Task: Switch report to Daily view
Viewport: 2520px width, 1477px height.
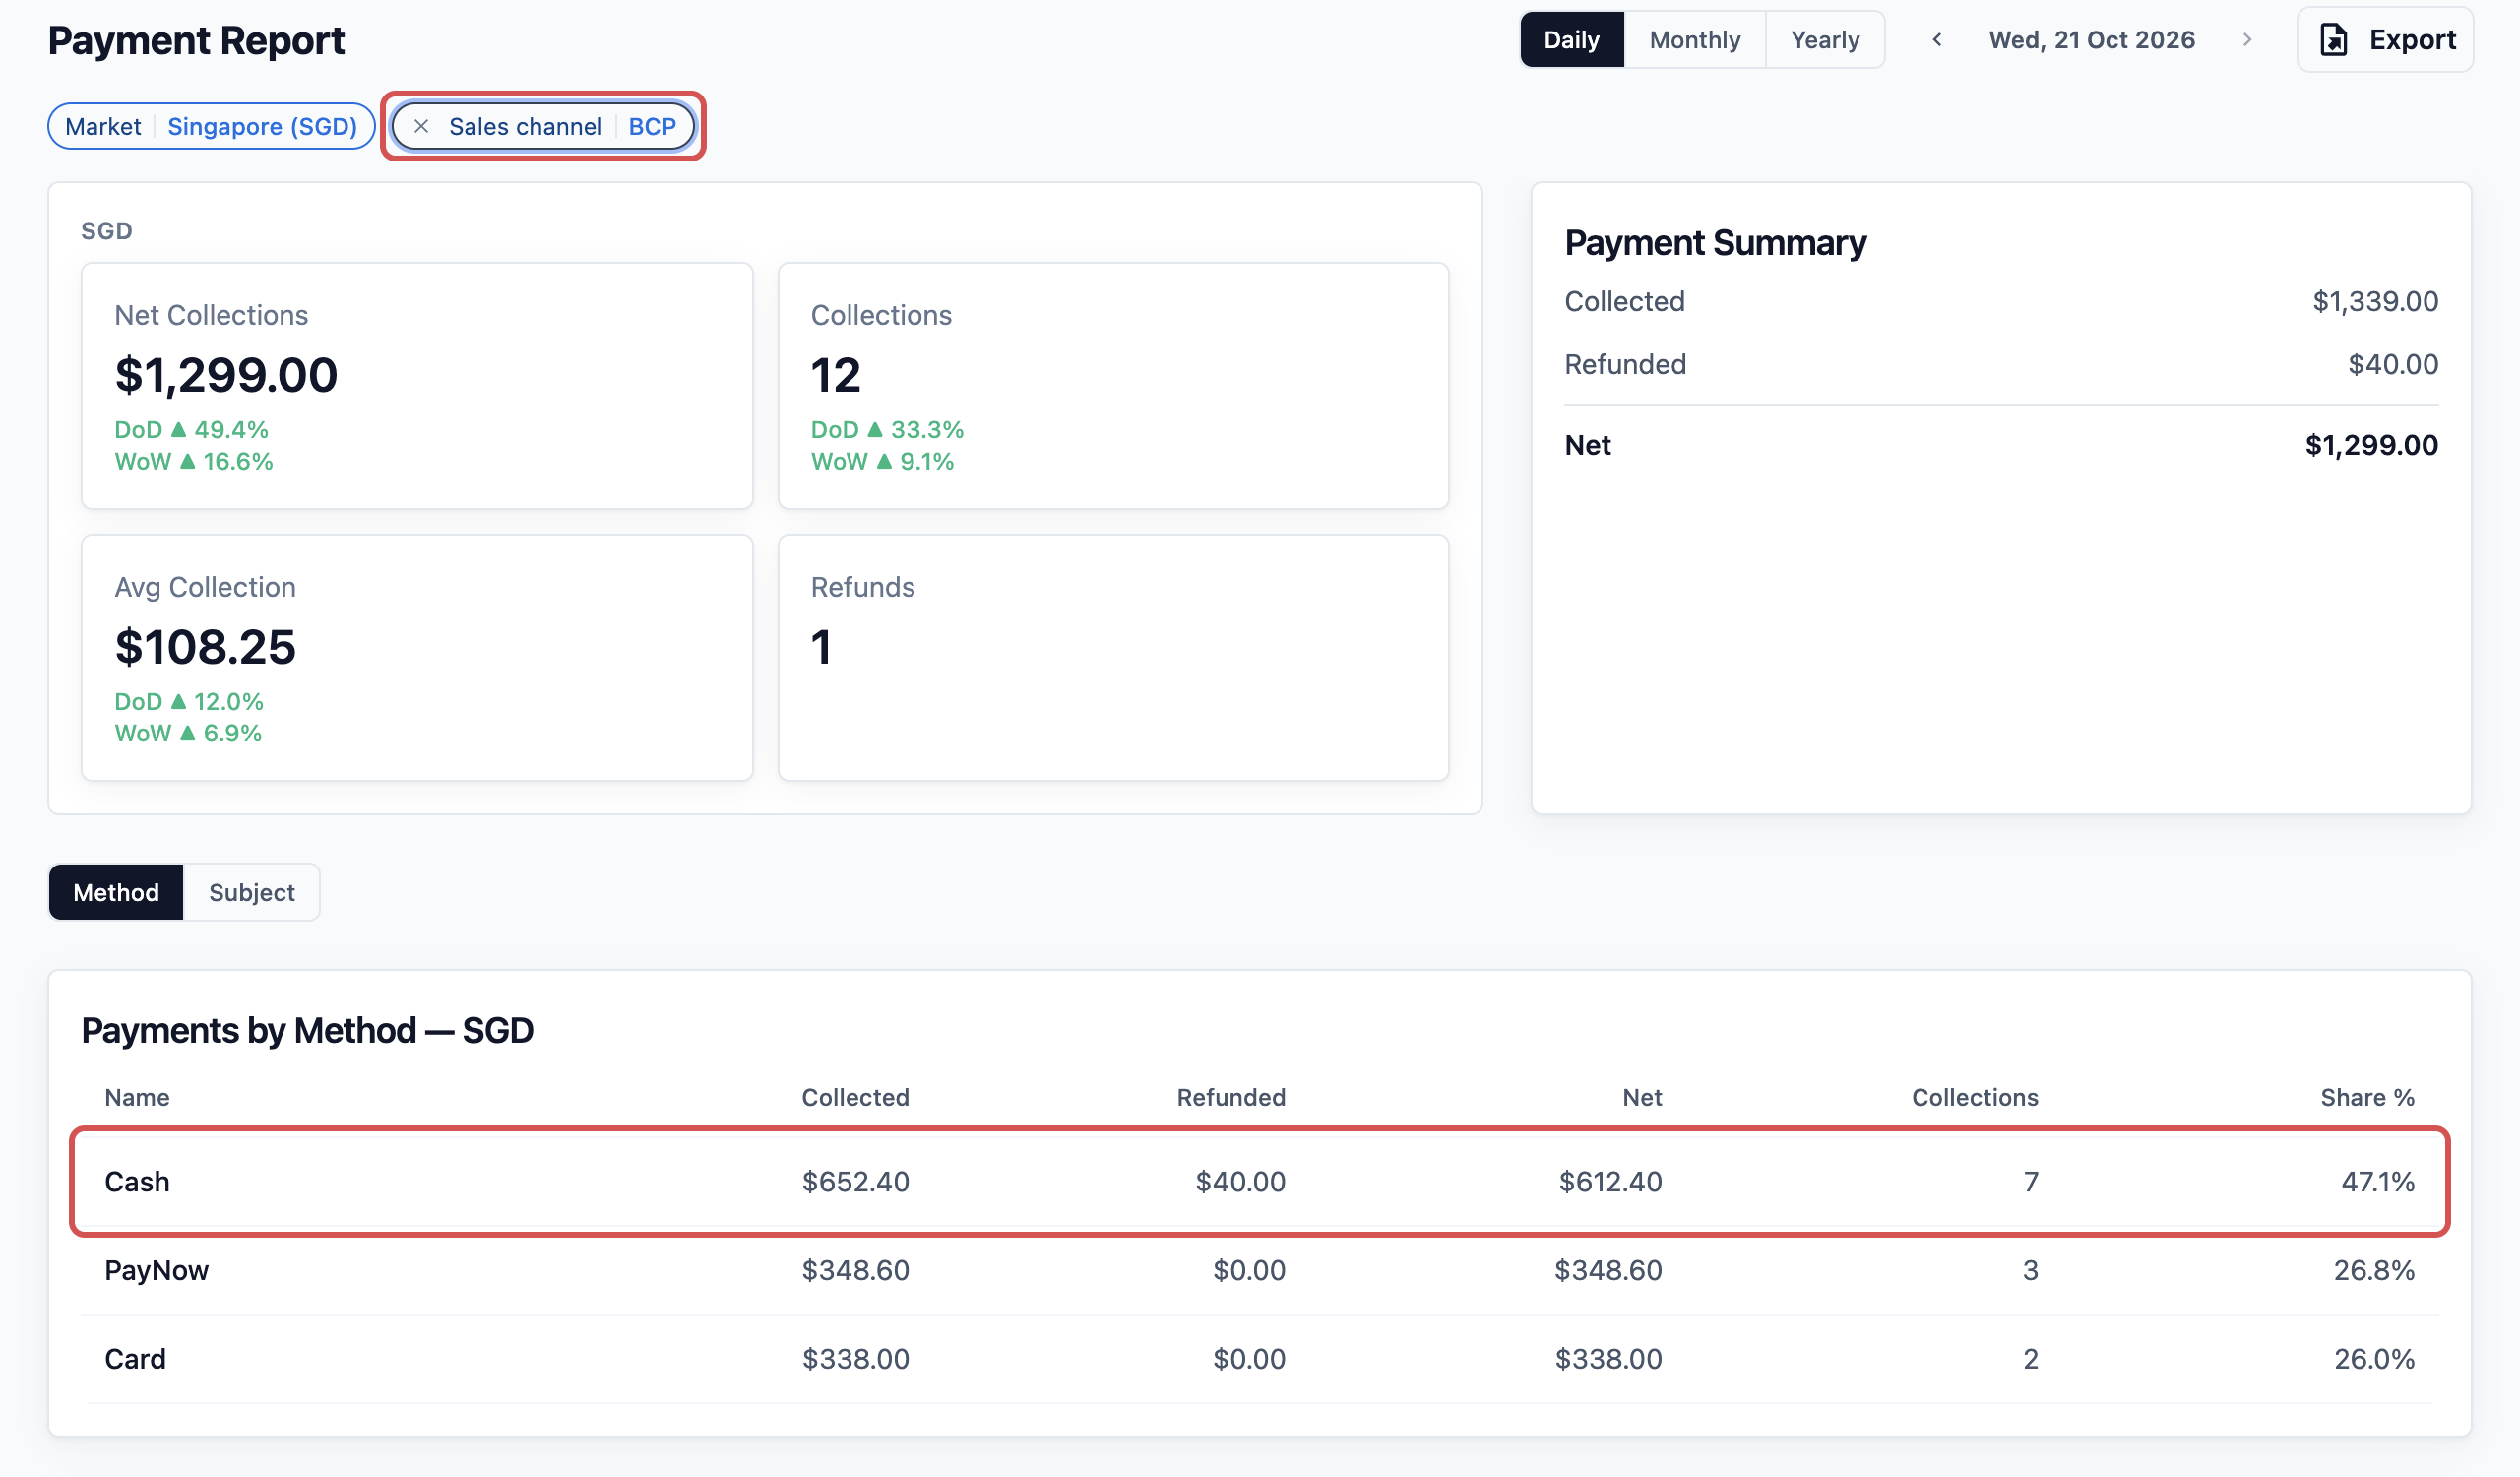Action: 1571,40
